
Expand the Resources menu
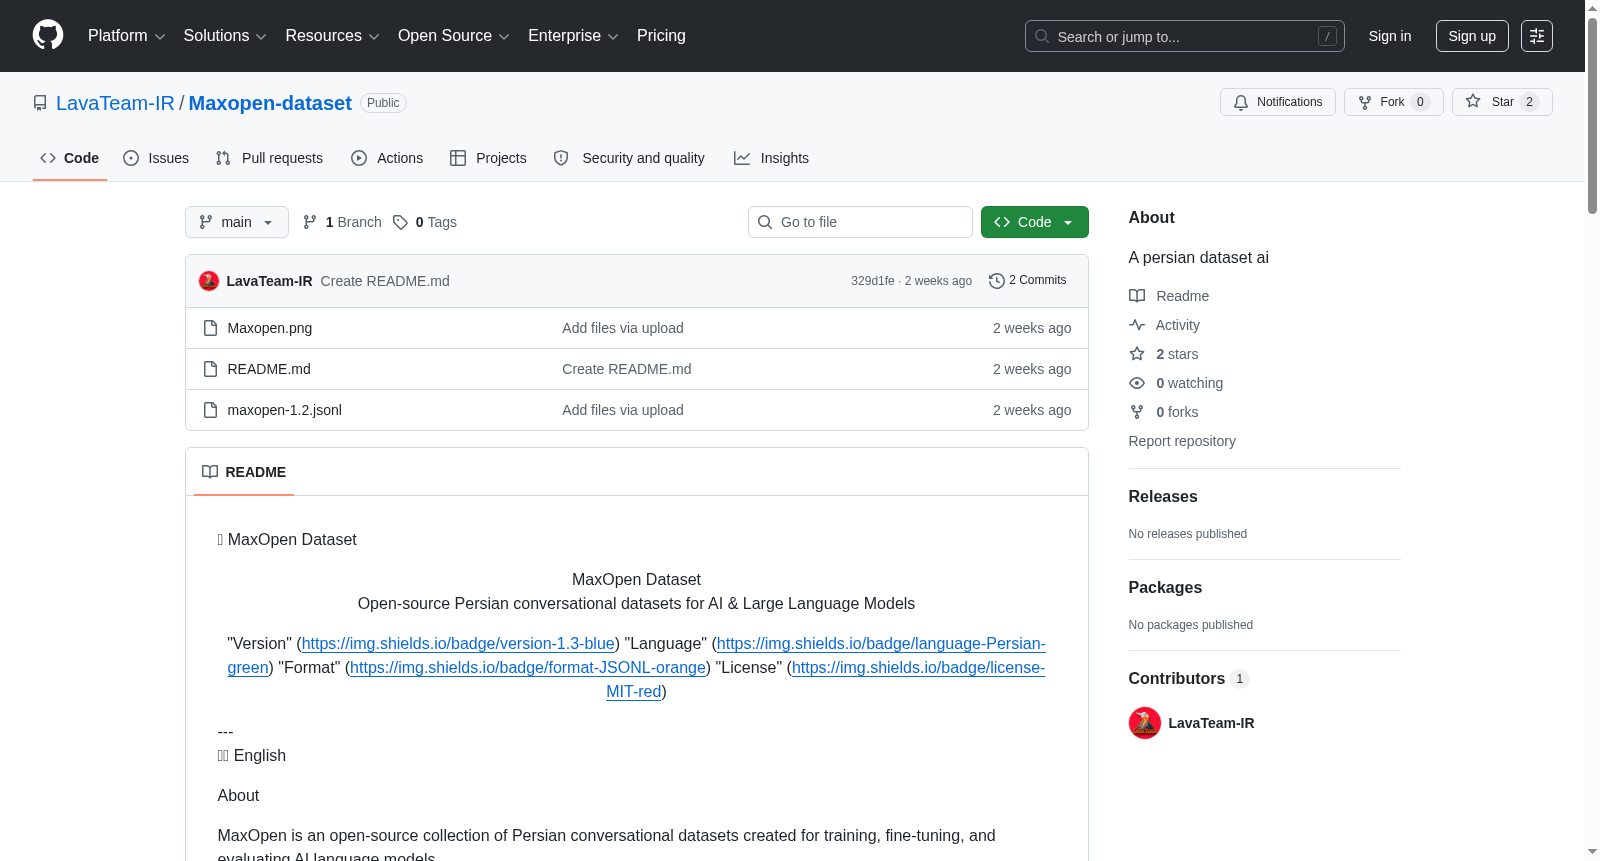coord(333,36)
